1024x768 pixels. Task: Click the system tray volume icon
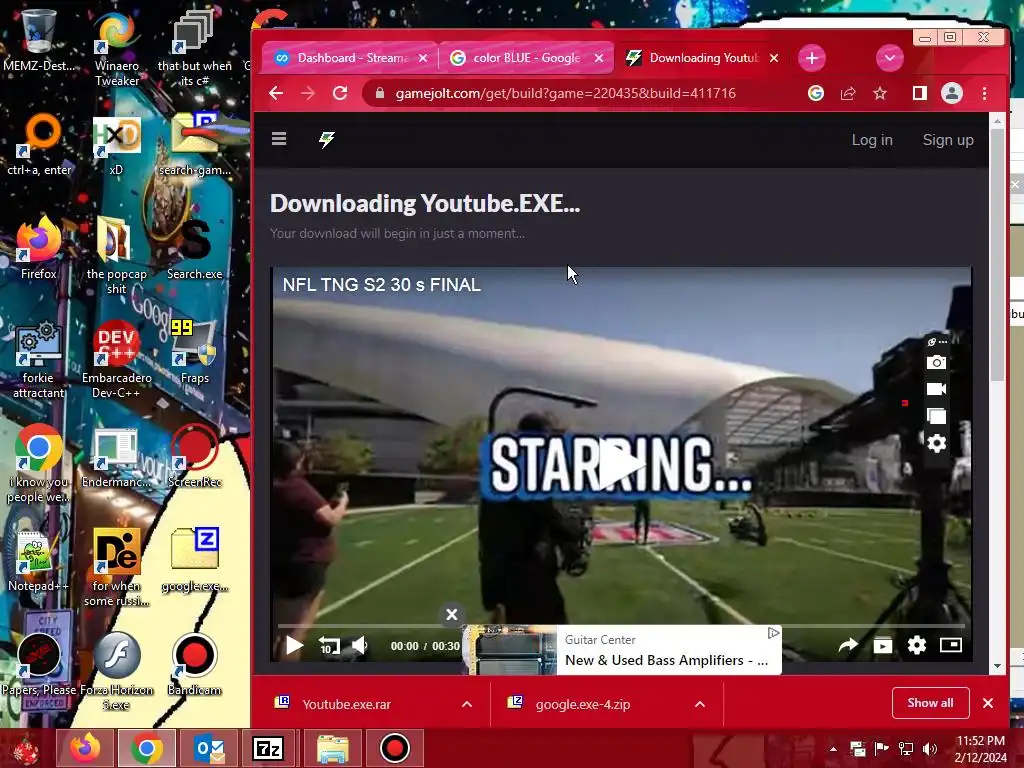tap(930, 749)
